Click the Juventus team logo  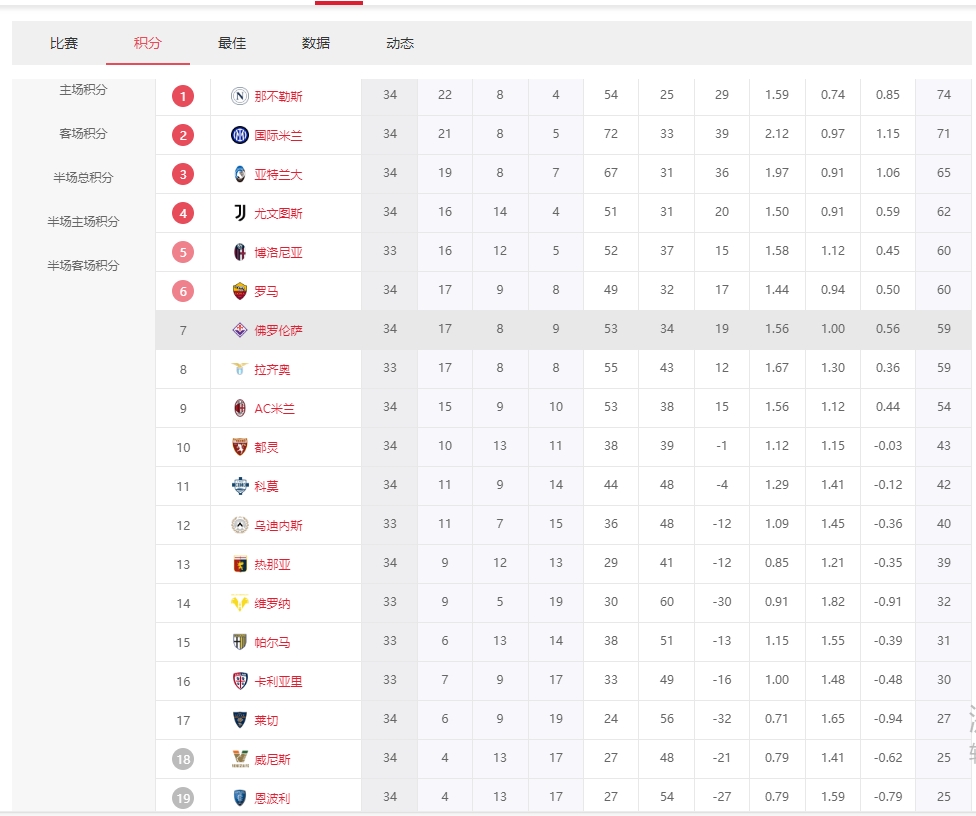point(240,213)
